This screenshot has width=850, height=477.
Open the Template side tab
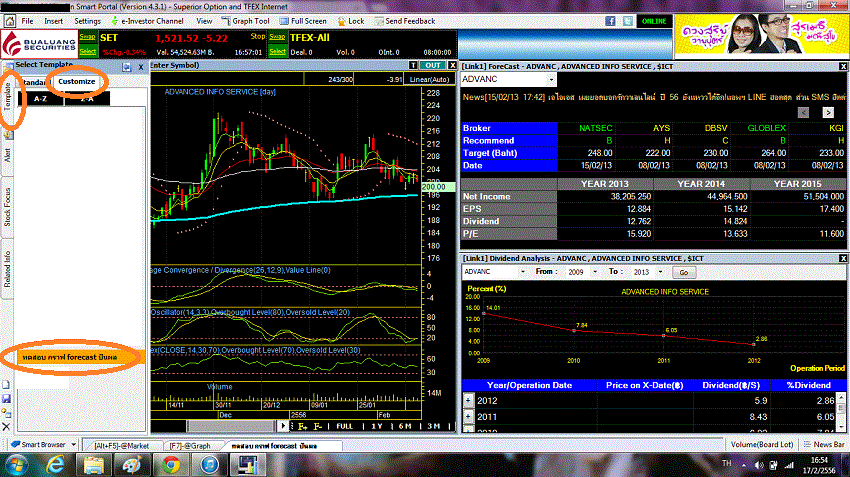point(7,98)
